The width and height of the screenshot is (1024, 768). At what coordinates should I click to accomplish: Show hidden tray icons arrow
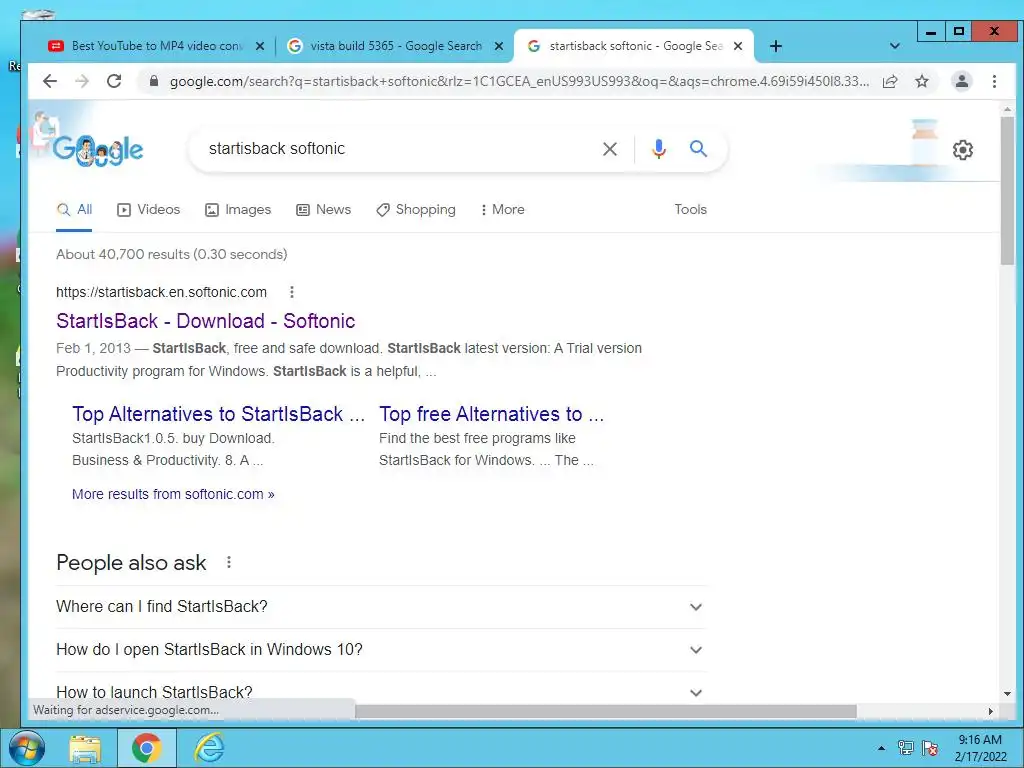click(882, 748)
